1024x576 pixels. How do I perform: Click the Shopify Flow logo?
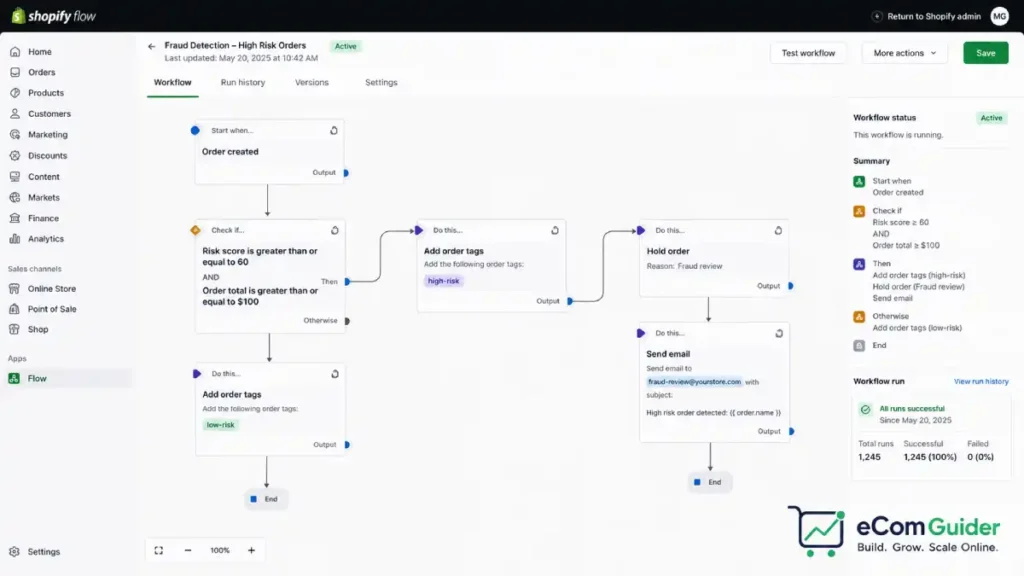click(x=54, y=16)
